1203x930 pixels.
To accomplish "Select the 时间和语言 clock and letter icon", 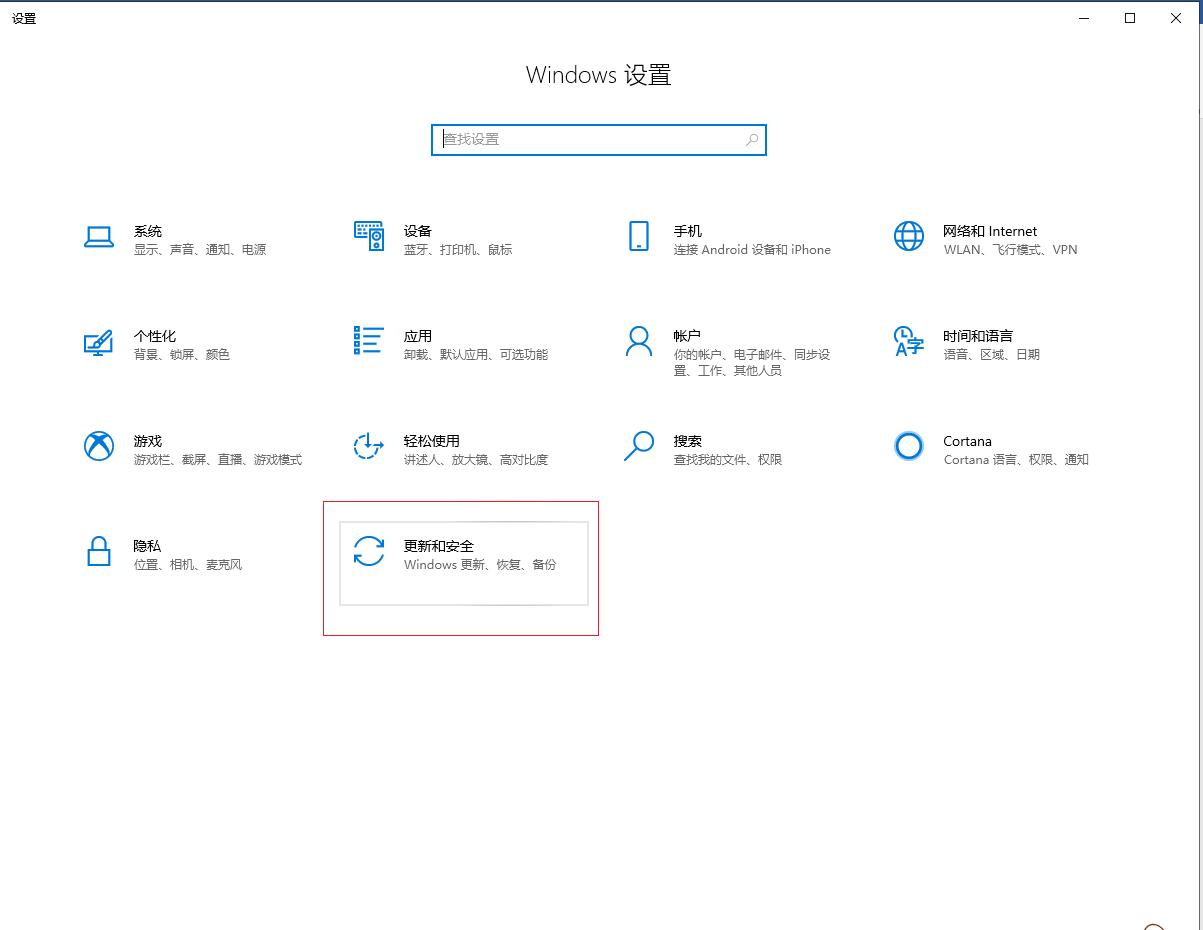I will 908,341.
